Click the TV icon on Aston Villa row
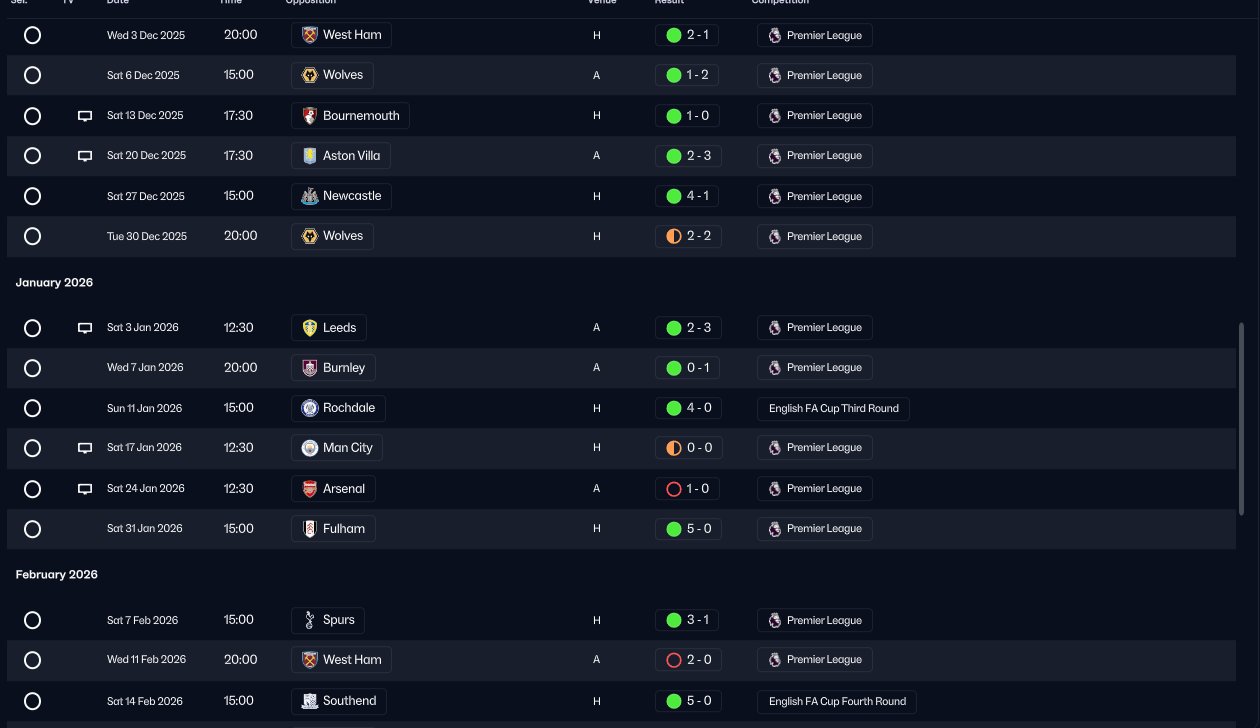 point(85,156)
